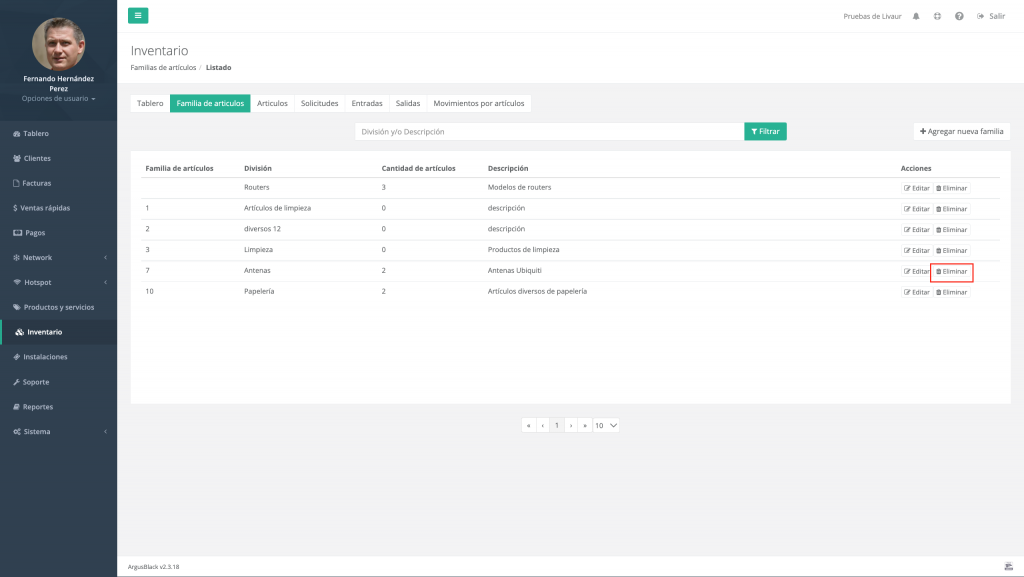Expand the Sistema sidebar menu
The height and width of the screenshot is (577, 1024).
pos(58,431)
